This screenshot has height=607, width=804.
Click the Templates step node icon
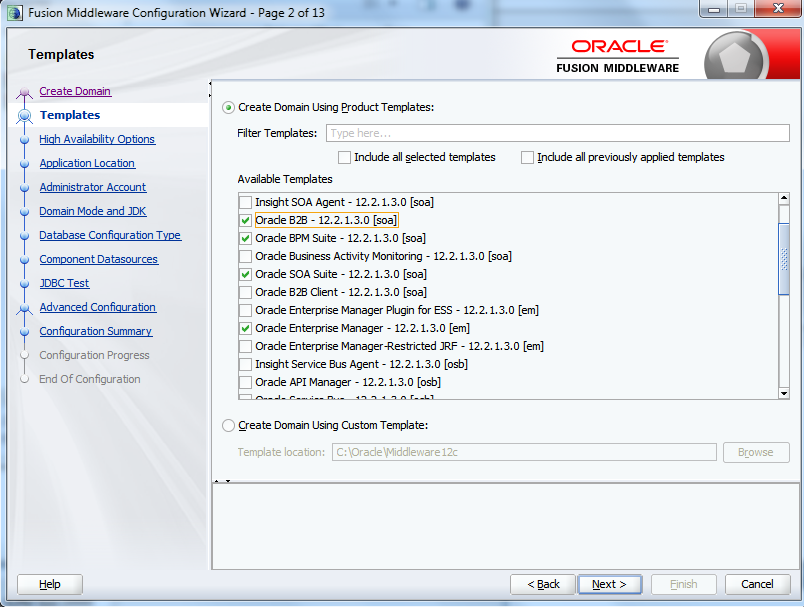24,116
